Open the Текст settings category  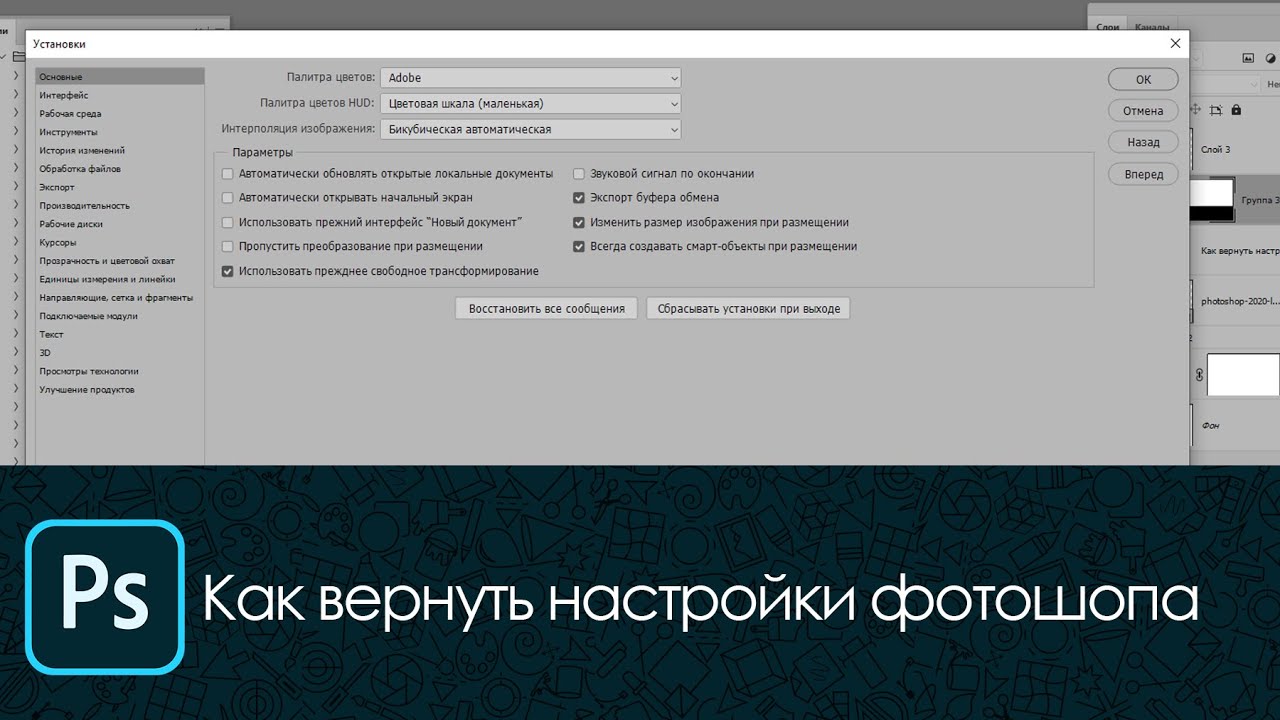pos(120,334)
